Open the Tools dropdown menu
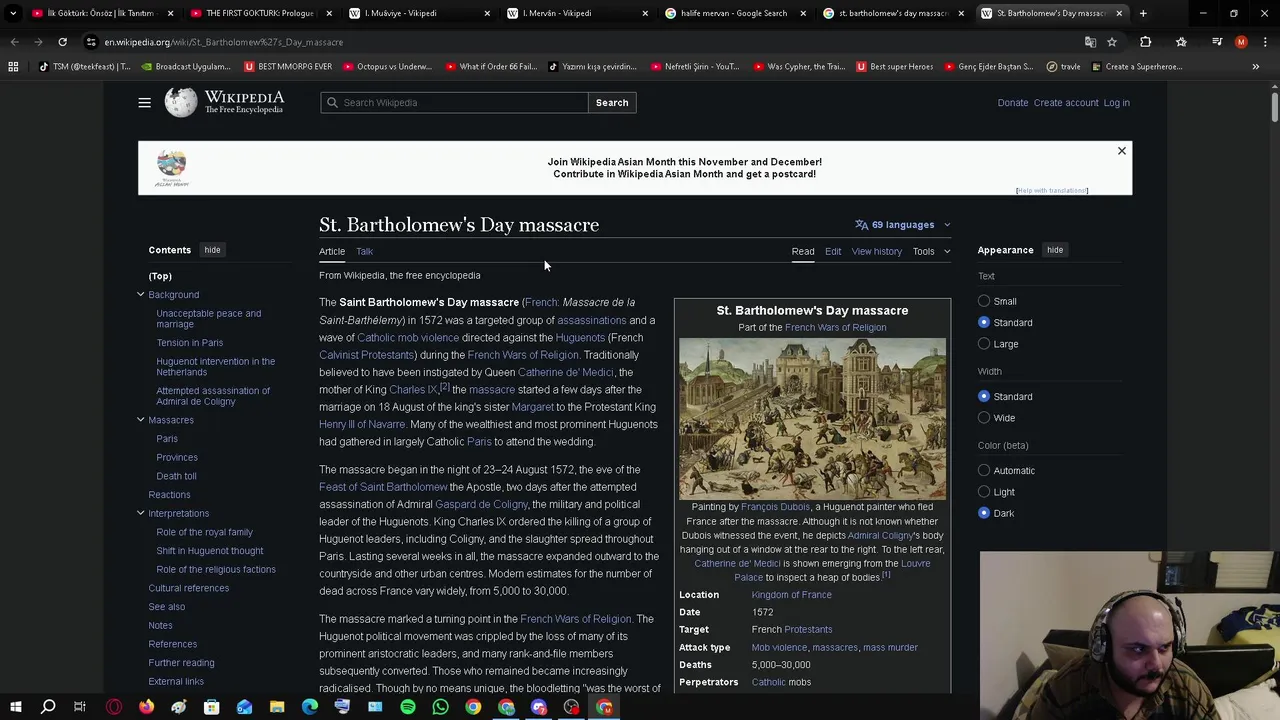Image resolution: width=1280 pixels, height=720 pixels. coord(930,251)
